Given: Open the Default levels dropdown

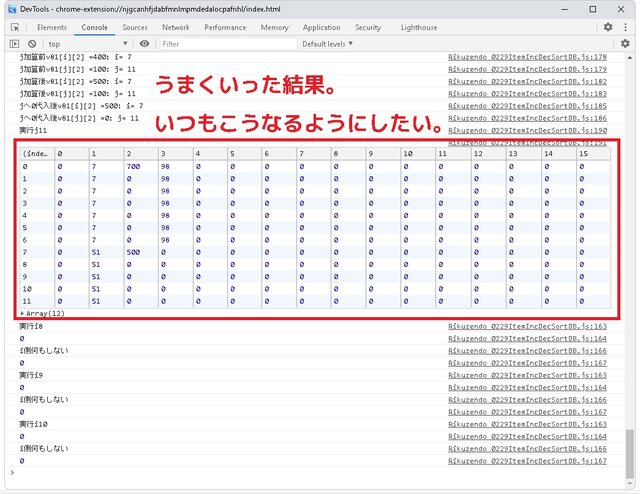Looking at the screenshot, I should pos(327,44).
